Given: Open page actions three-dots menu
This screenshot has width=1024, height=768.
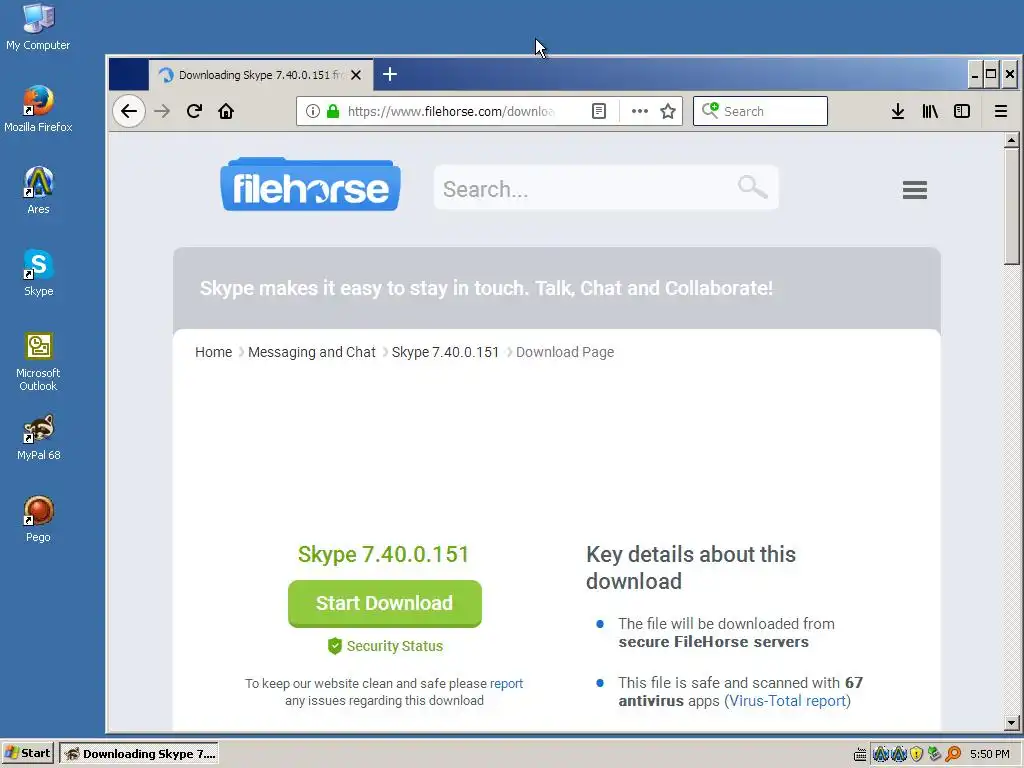Looking at the screenshot, I should 640,111.
